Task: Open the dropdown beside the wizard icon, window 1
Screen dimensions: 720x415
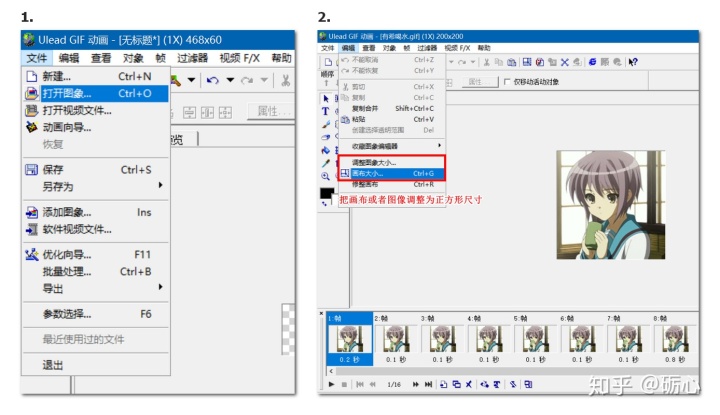Action: (x=191, y=81)
